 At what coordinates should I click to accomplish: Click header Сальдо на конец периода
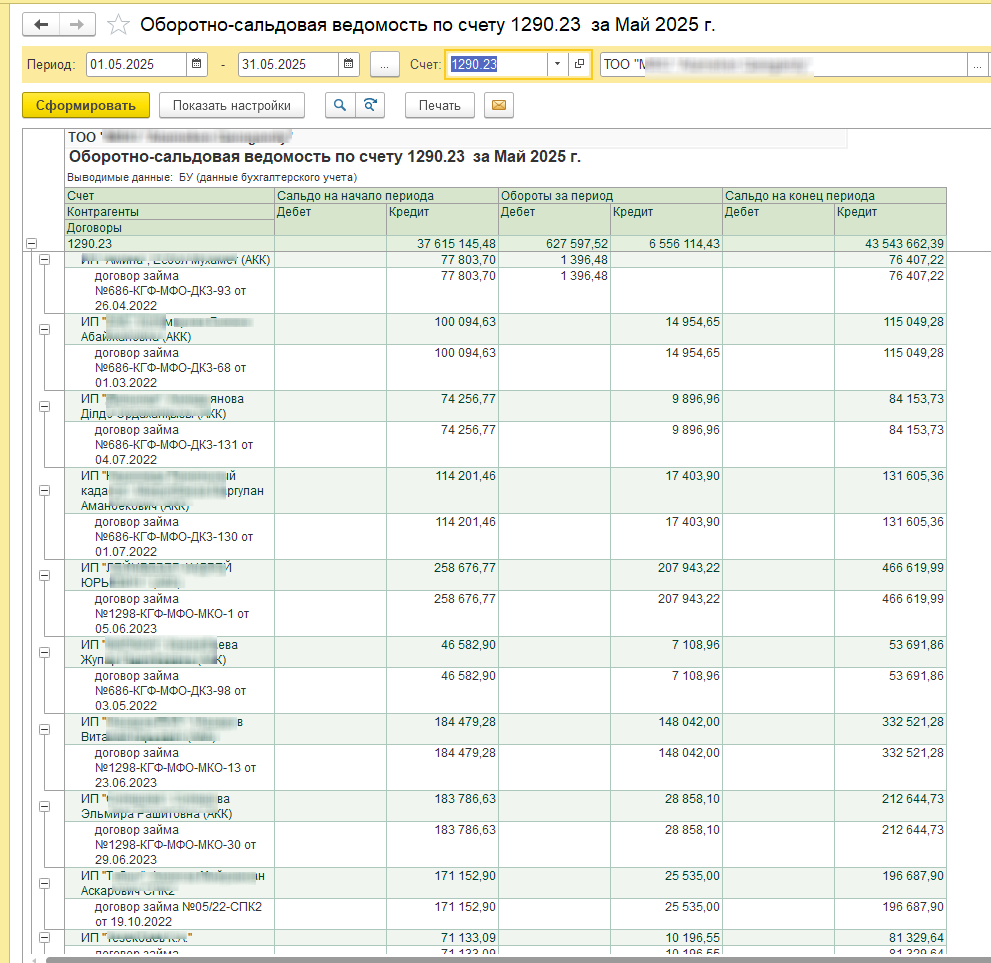[x=834, y=196]
